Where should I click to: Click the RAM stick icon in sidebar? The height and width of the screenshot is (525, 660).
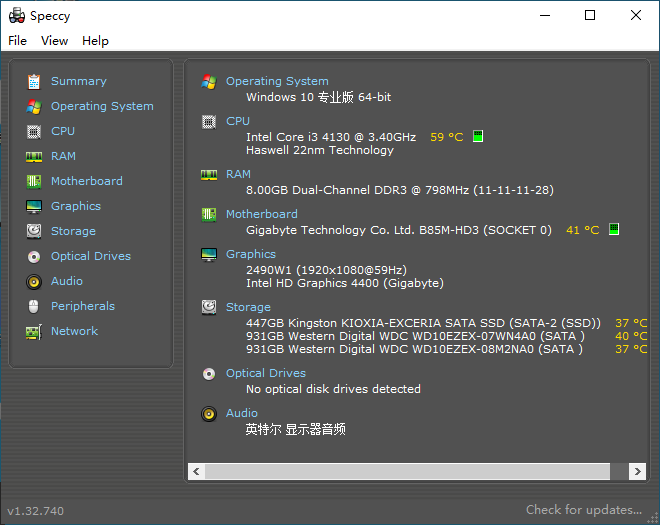[x=34, y=157]
